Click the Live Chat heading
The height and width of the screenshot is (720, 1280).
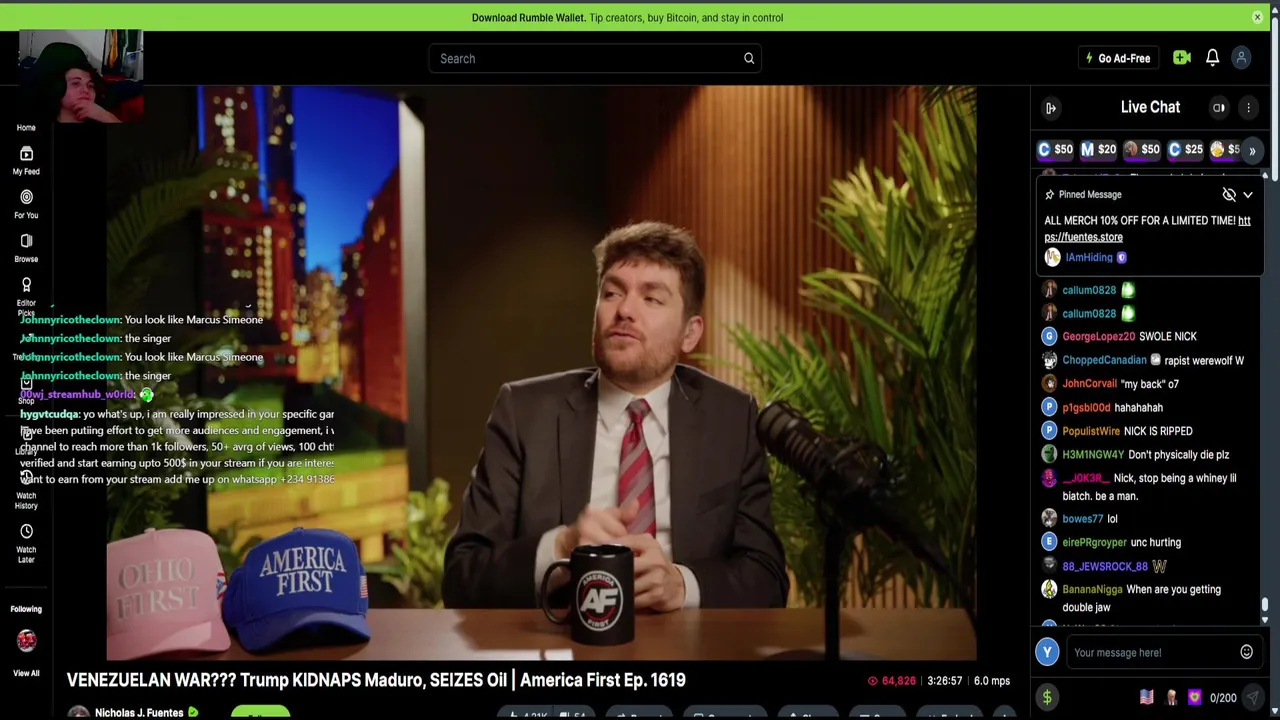point(1150,107)
